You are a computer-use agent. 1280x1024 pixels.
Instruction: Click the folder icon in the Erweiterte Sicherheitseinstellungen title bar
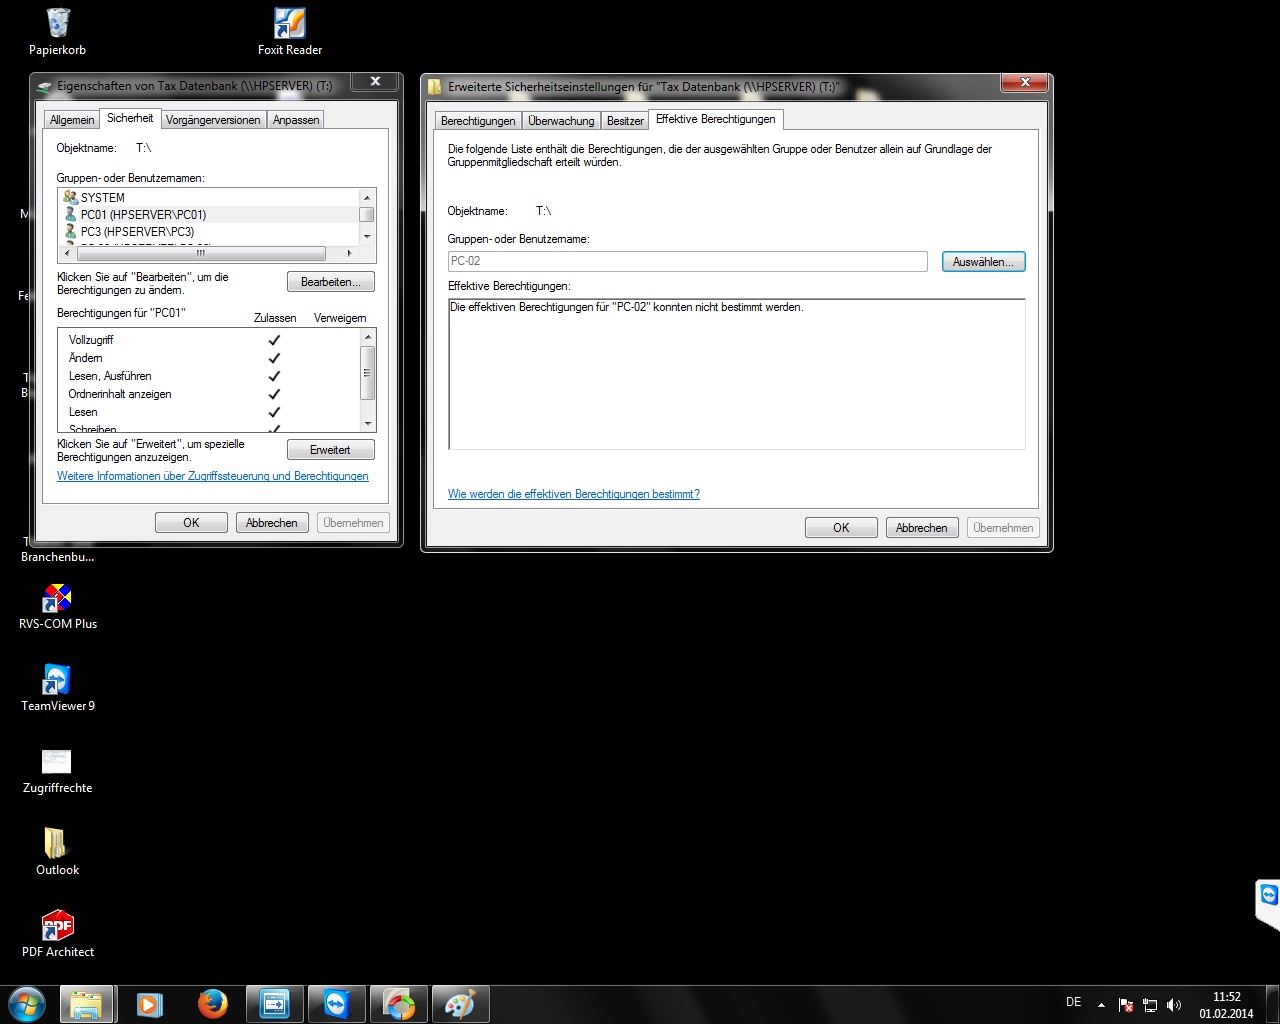pos(435,87)
